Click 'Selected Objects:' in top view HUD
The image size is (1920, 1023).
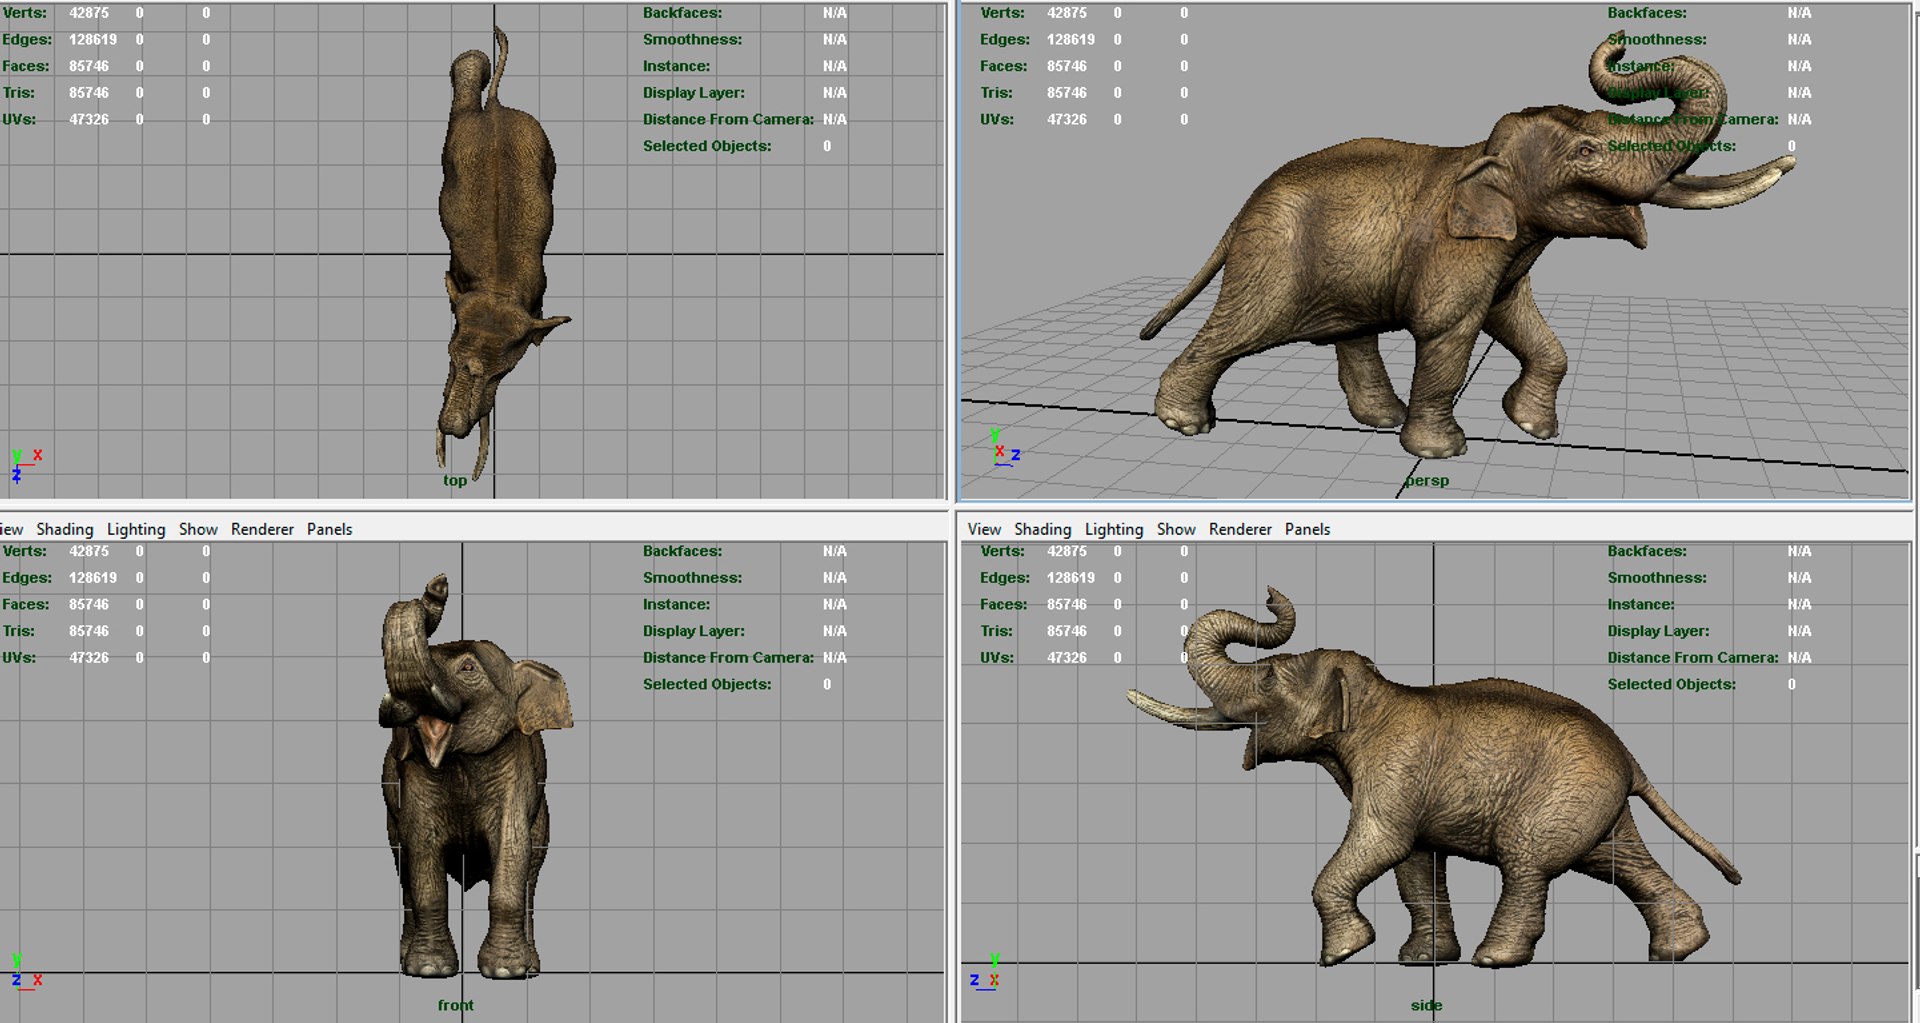pos(707,146)
